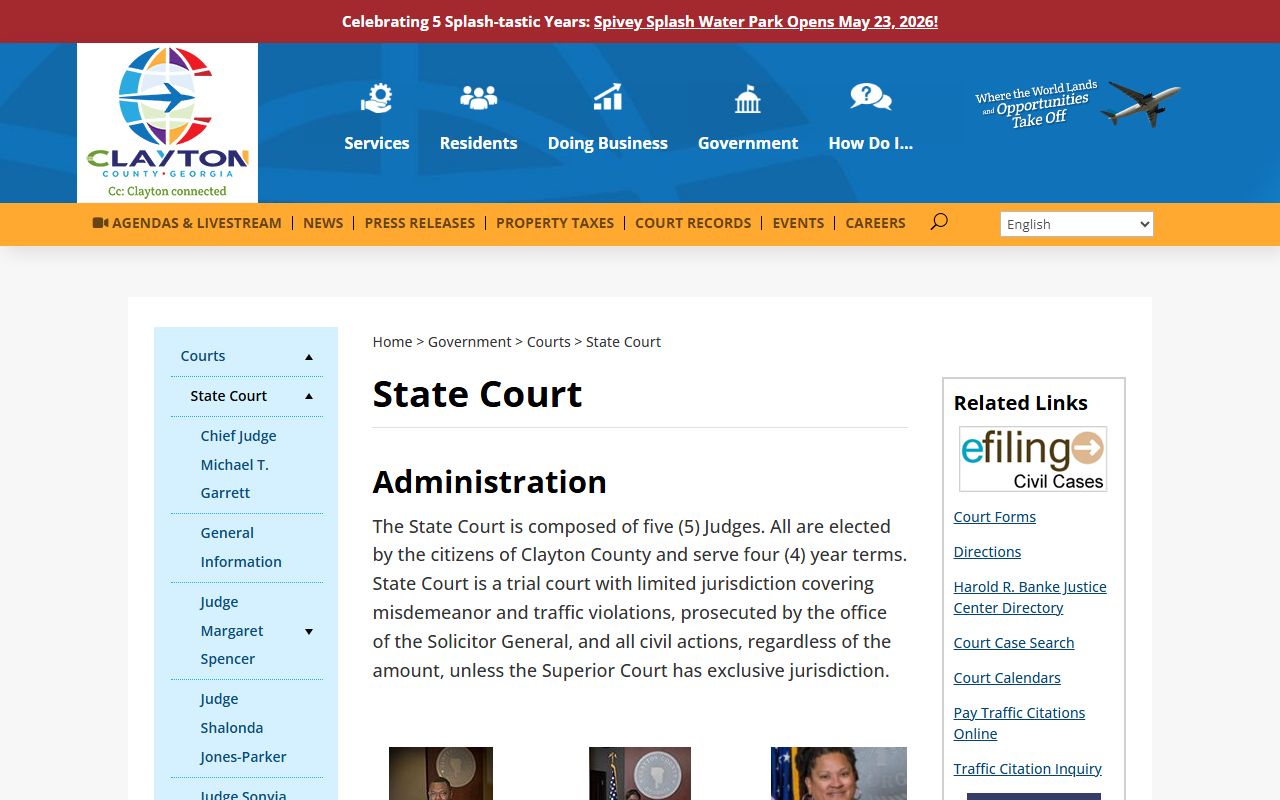Open Traffic Citation Inquiry link
The width and height of the screenshot is (1280, 800).
[1028, 769]
